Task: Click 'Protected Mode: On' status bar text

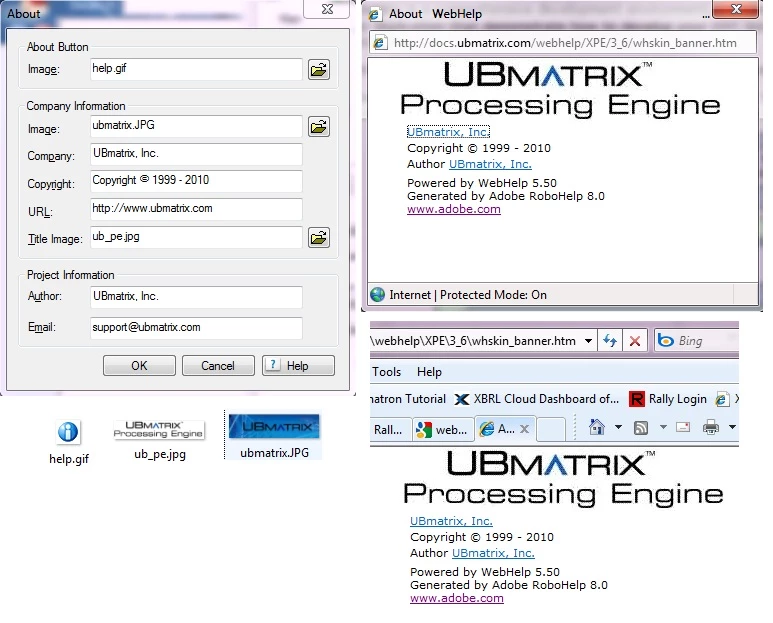Action: point(493,295)
